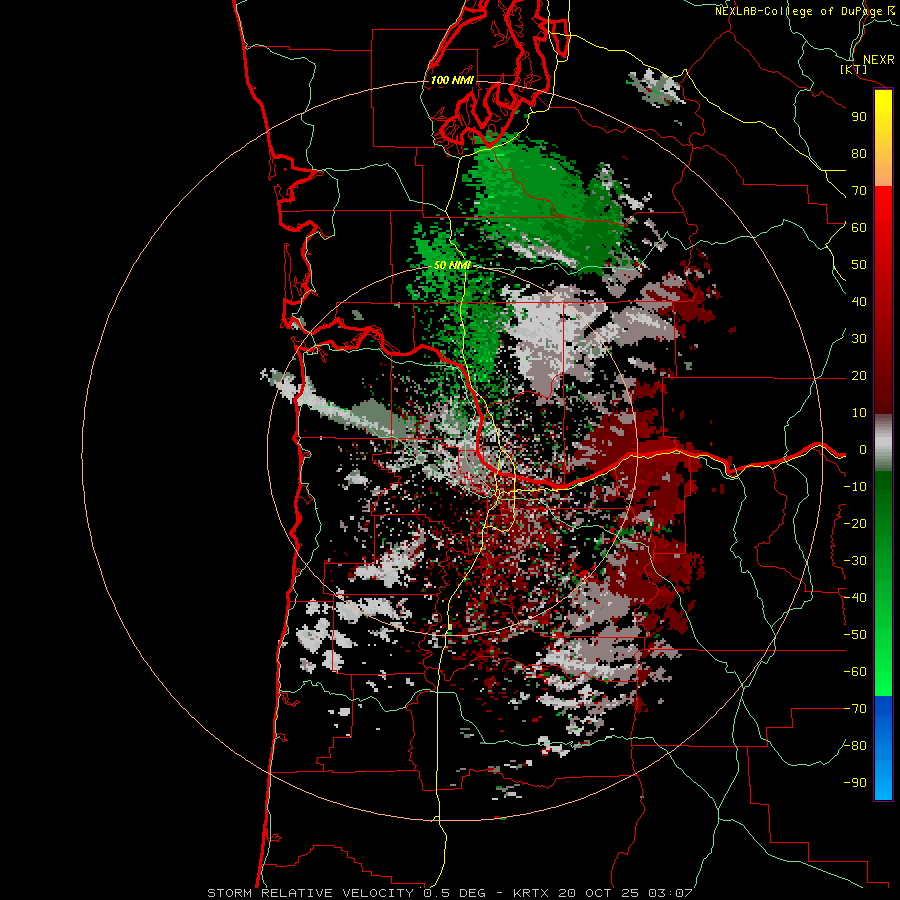The image size is (900, 900).
Task: Click the 40 value on the velocity scale
Action: 859,301
